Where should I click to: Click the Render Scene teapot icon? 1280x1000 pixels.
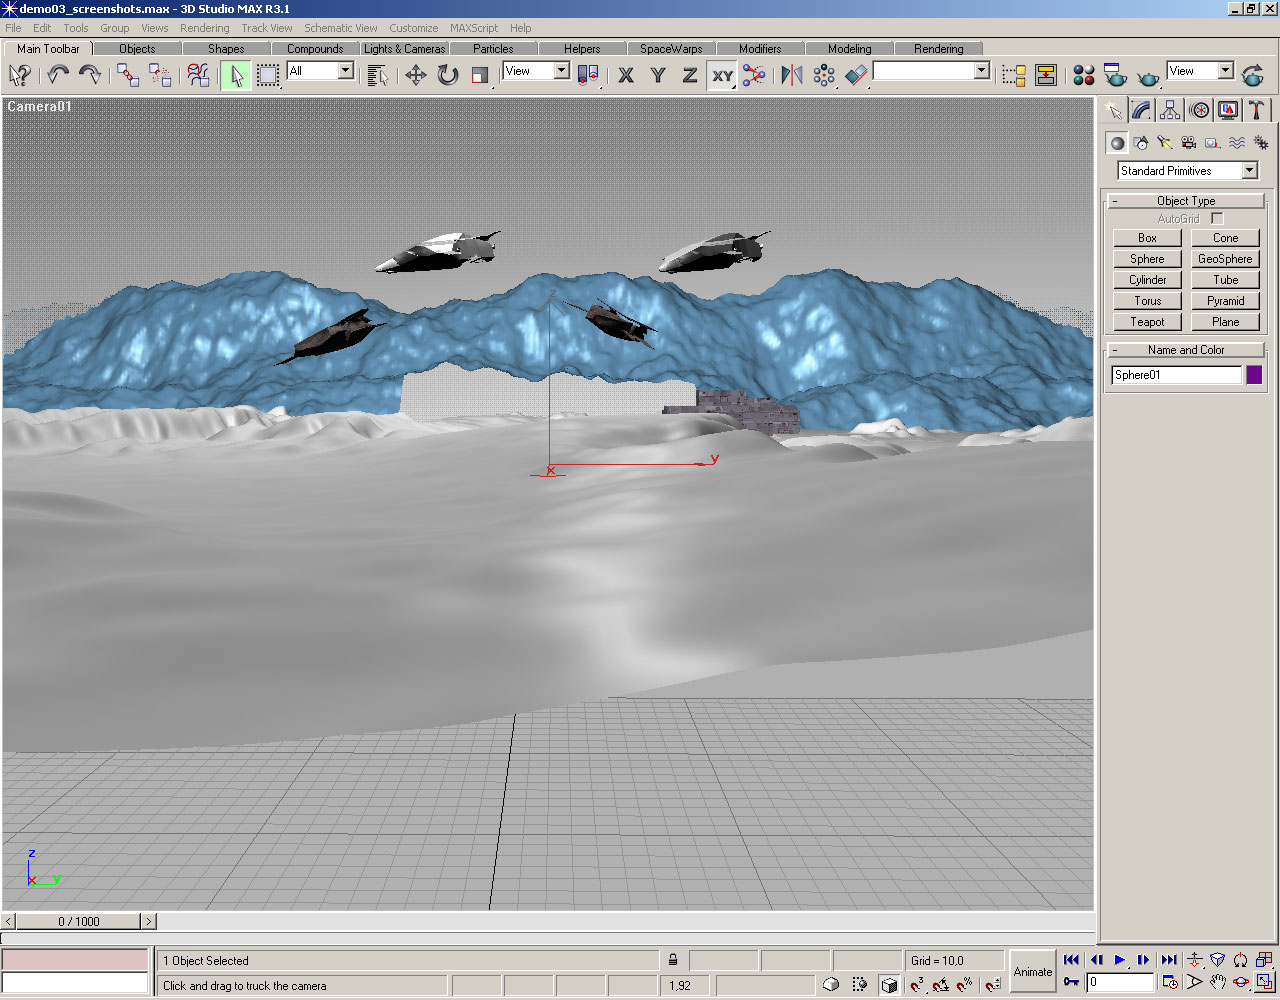pos(1115,75)
